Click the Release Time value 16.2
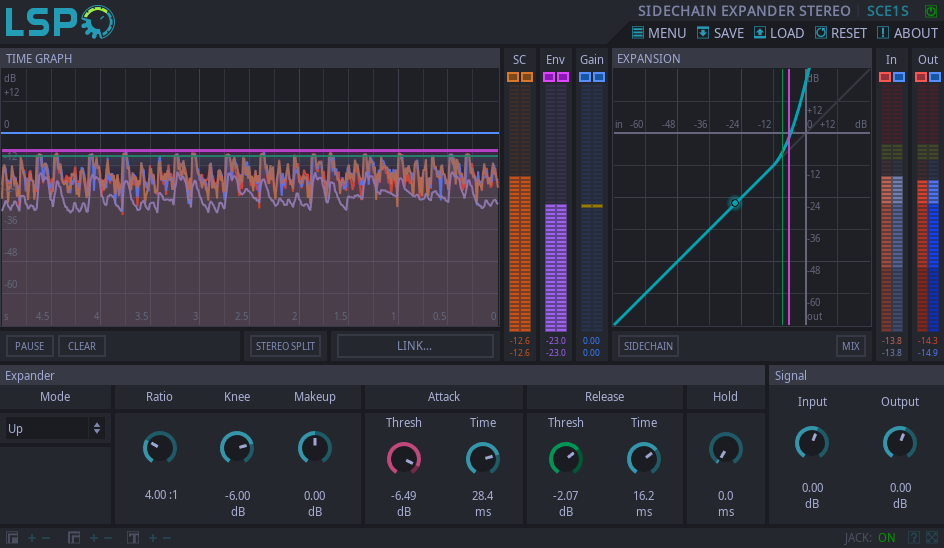 coord(644,496)
